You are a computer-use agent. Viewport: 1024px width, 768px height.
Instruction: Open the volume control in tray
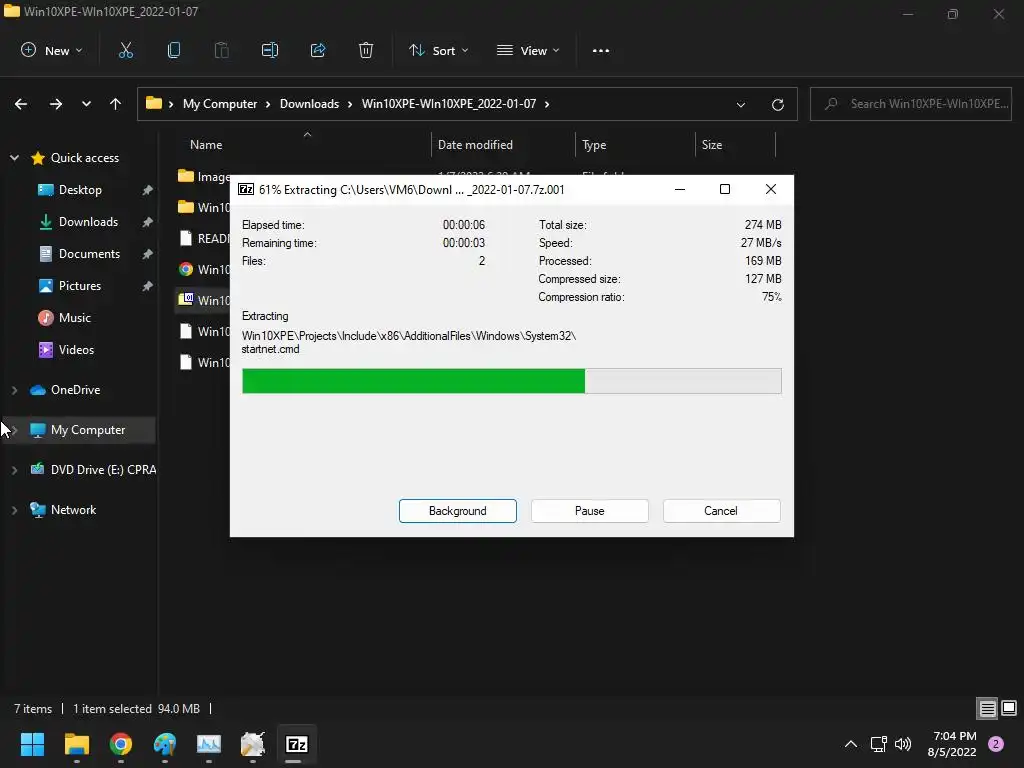click(x=903, y=744)
